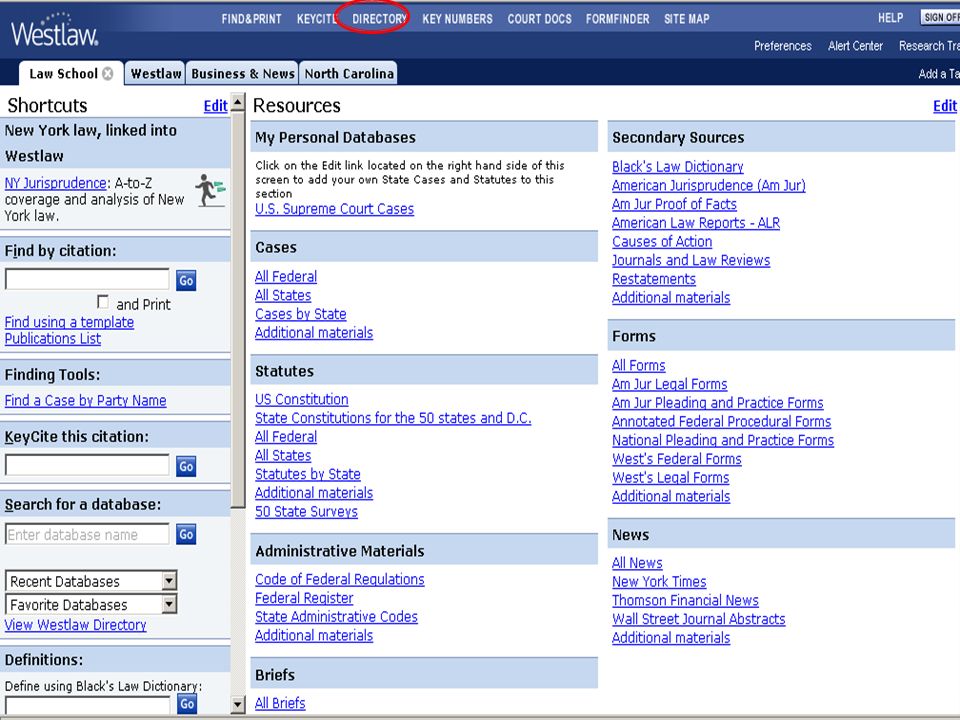
Task: Open Find using a template link
Action: point(69,322)
